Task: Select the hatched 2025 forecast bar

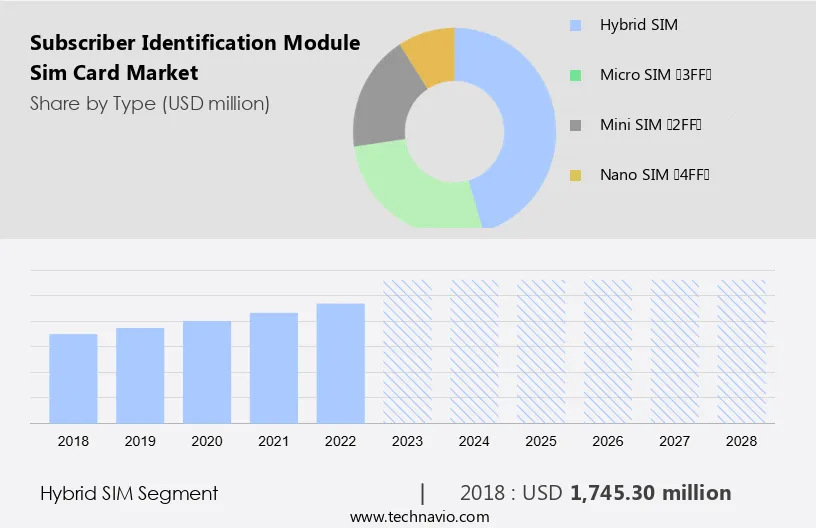Action: pos(541,351)
